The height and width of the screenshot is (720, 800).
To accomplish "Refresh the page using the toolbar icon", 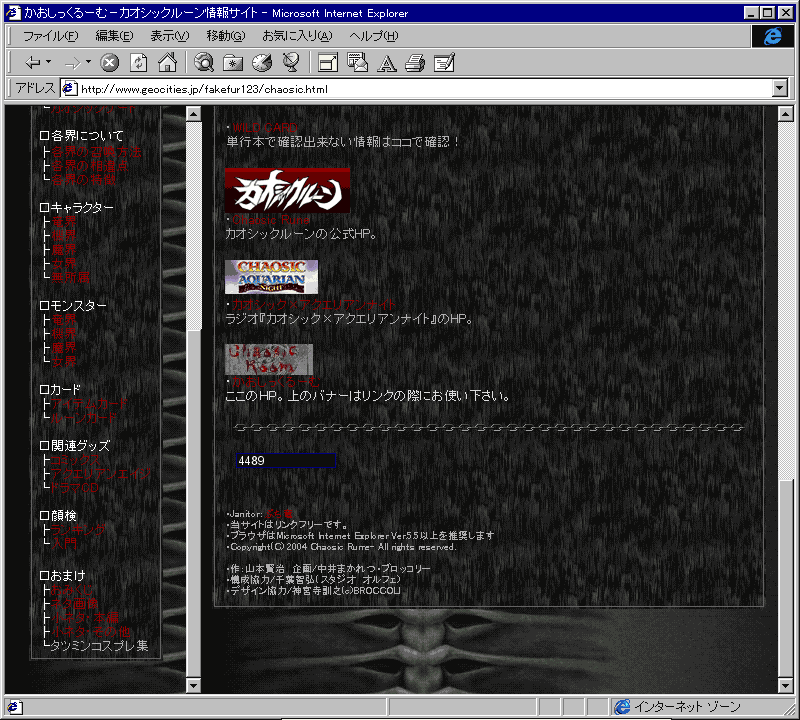I will pyautogui.click(x=138, y=63).
